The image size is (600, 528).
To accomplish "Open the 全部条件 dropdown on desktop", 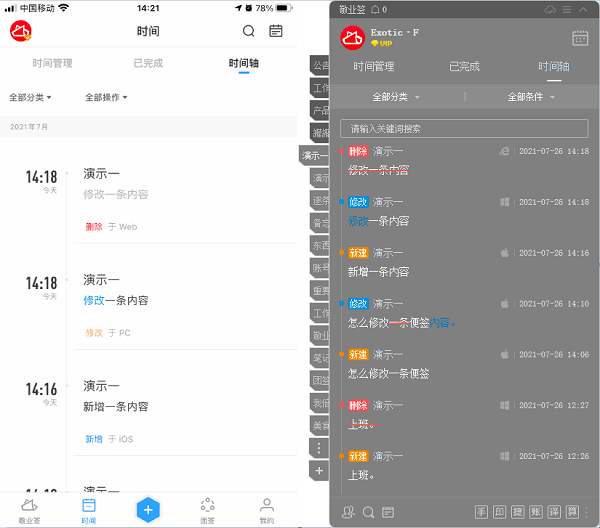I will (x=531, y=97).
